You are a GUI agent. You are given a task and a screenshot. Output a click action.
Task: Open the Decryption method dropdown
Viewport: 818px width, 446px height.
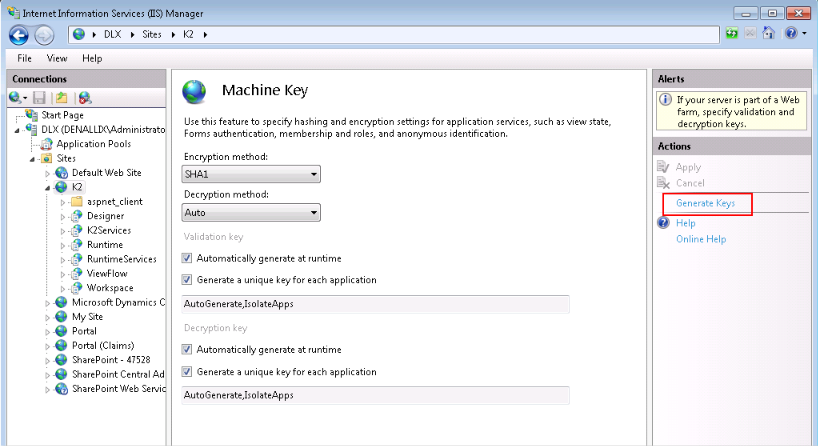(252, 212)
